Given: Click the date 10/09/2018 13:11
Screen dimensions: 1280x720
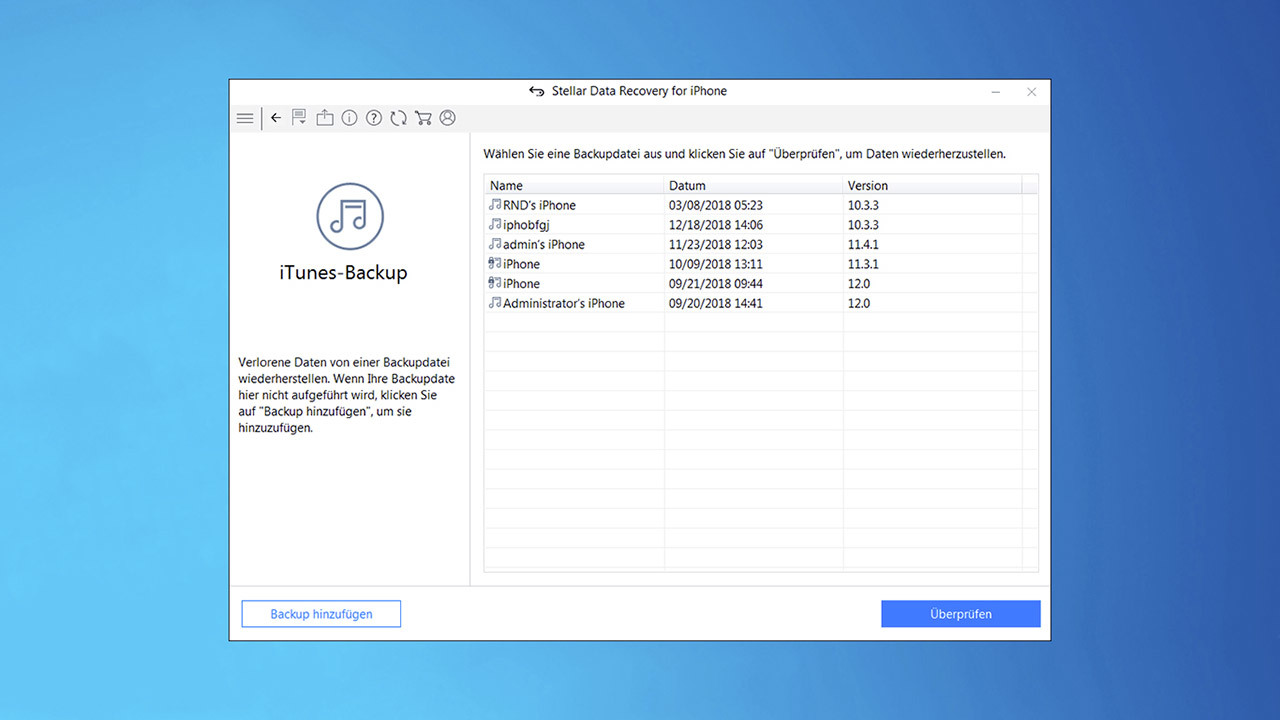Looking at the screenshot, I should (x=716, y=264).
